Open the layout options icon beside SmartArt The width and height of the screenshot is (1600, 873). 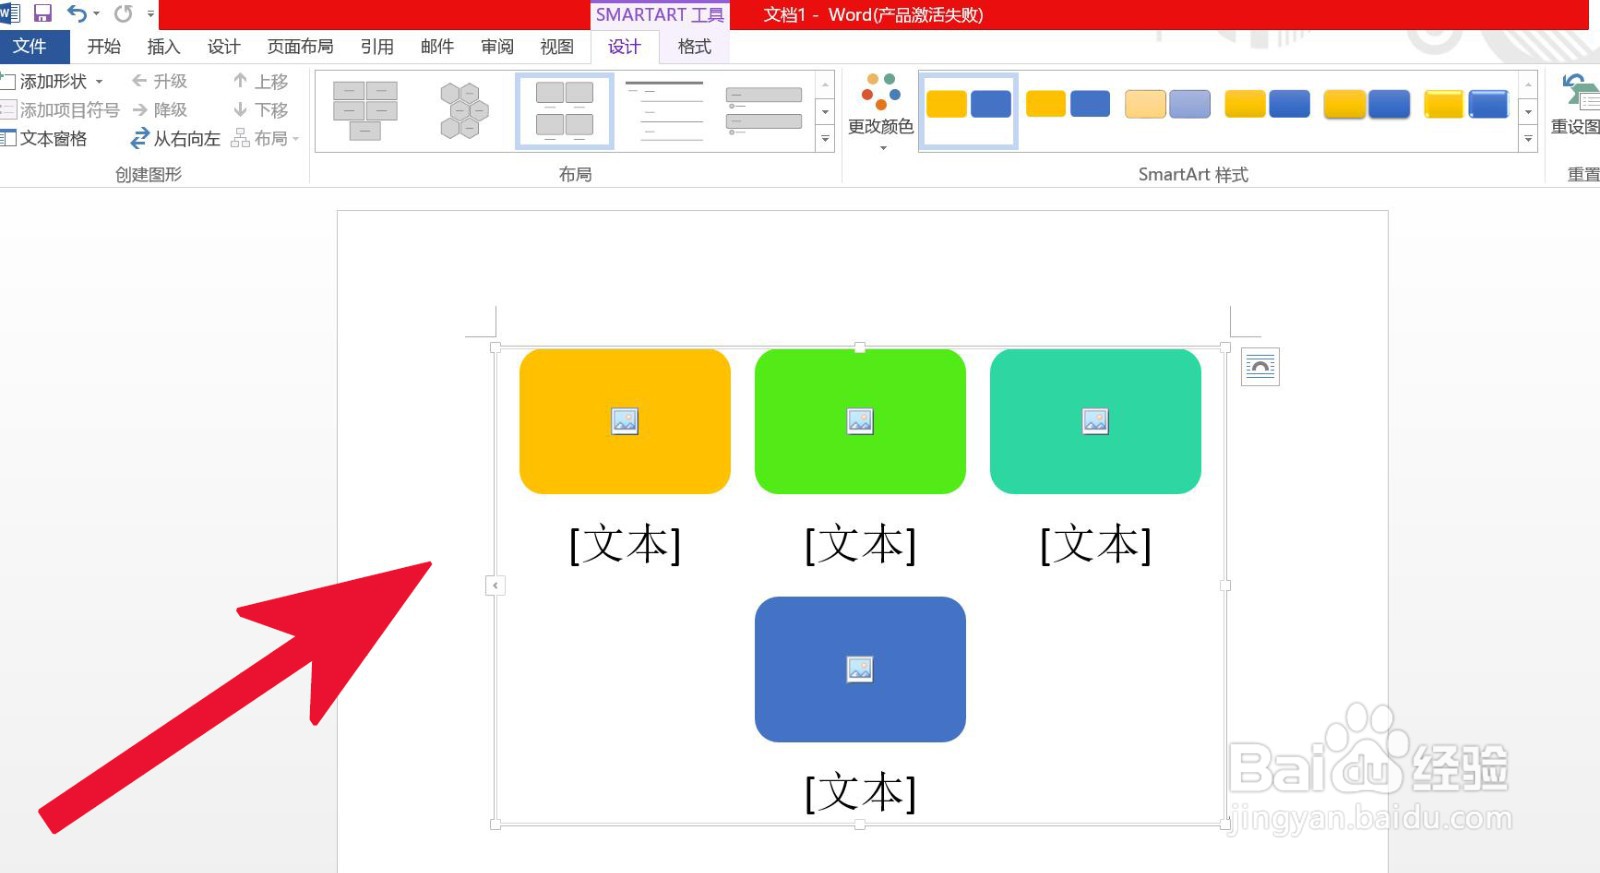pyautogui.click(x=1260, y=367)
